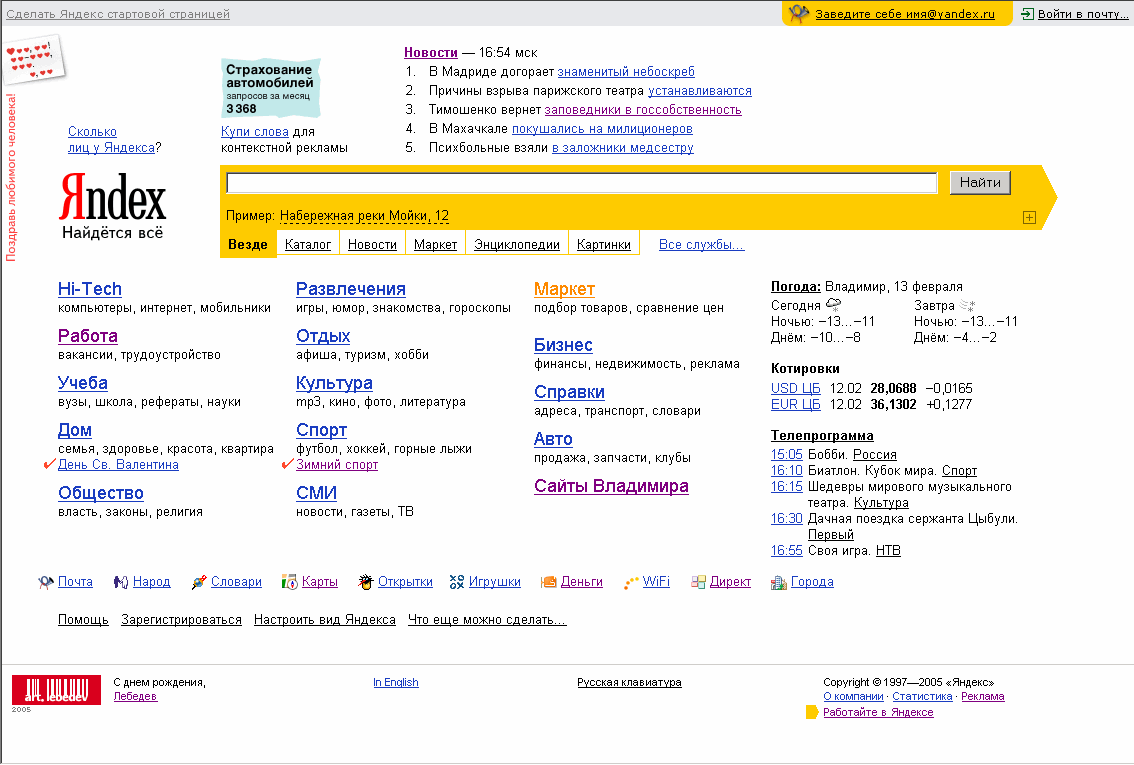Screen dimensions: 1134x765
Task: Switch to the Энциклопедии search tab
Action: point(517,244)
